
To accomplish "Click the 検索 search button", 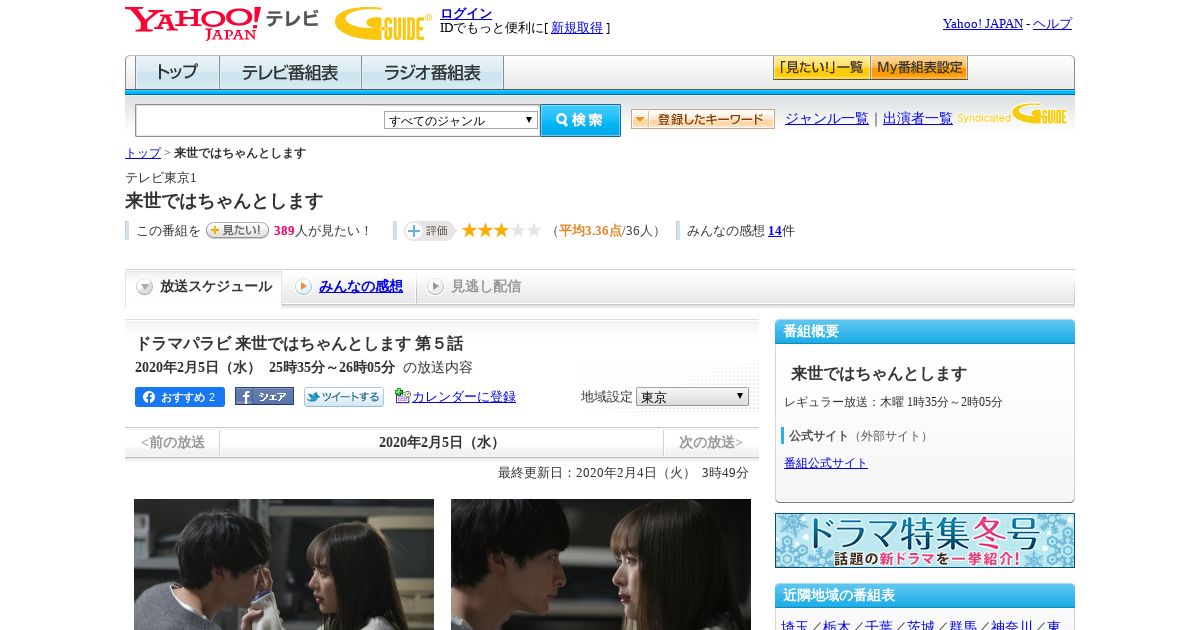I will click(580, 120).
